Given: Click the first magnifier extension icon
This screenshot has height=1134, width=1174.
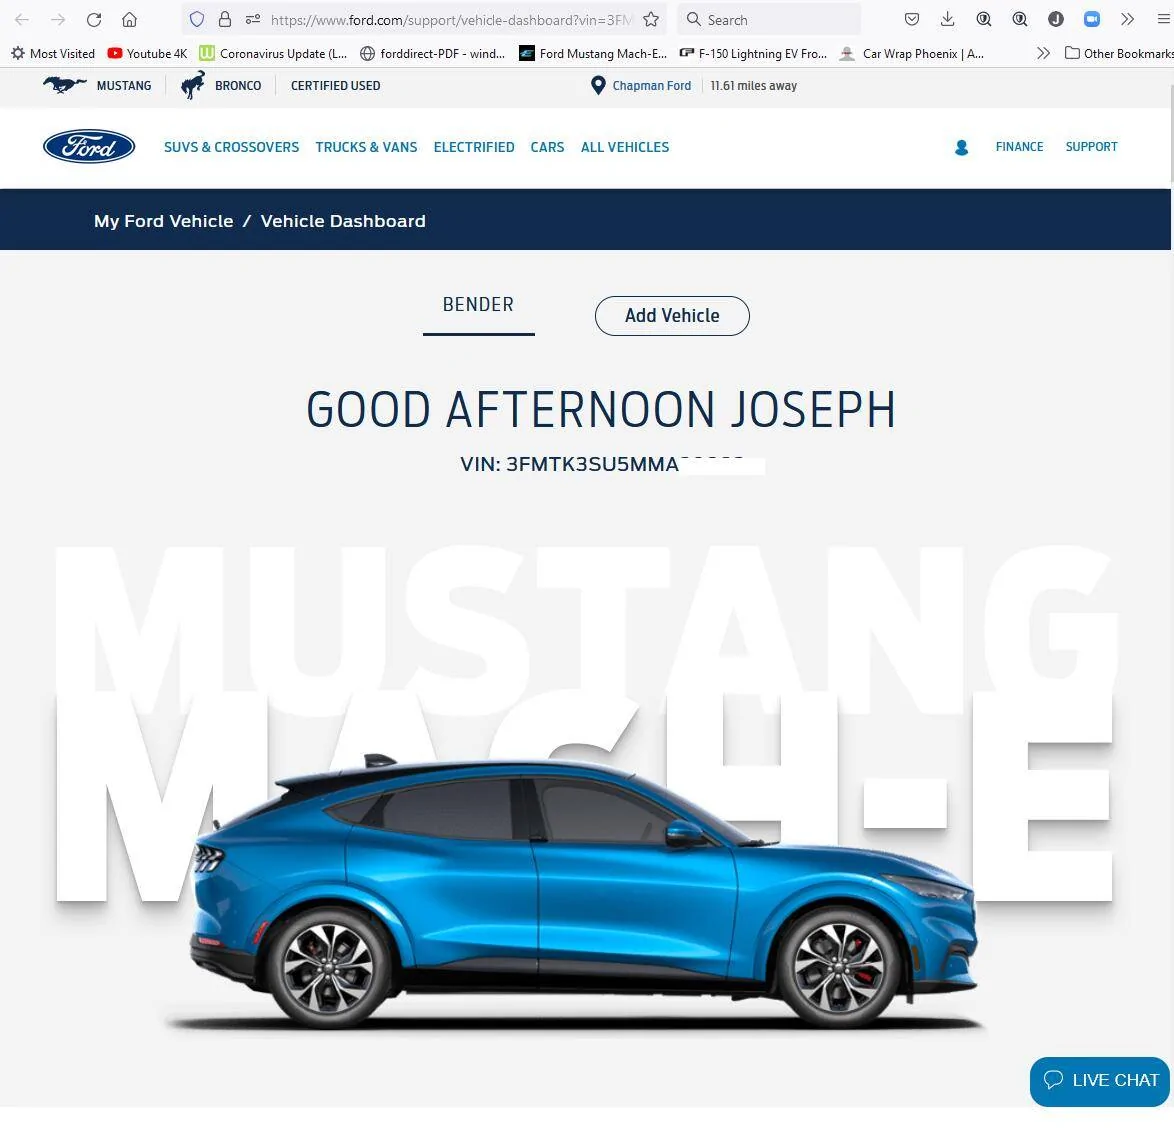Looking at the screenshot, I should tap(984, 19).
